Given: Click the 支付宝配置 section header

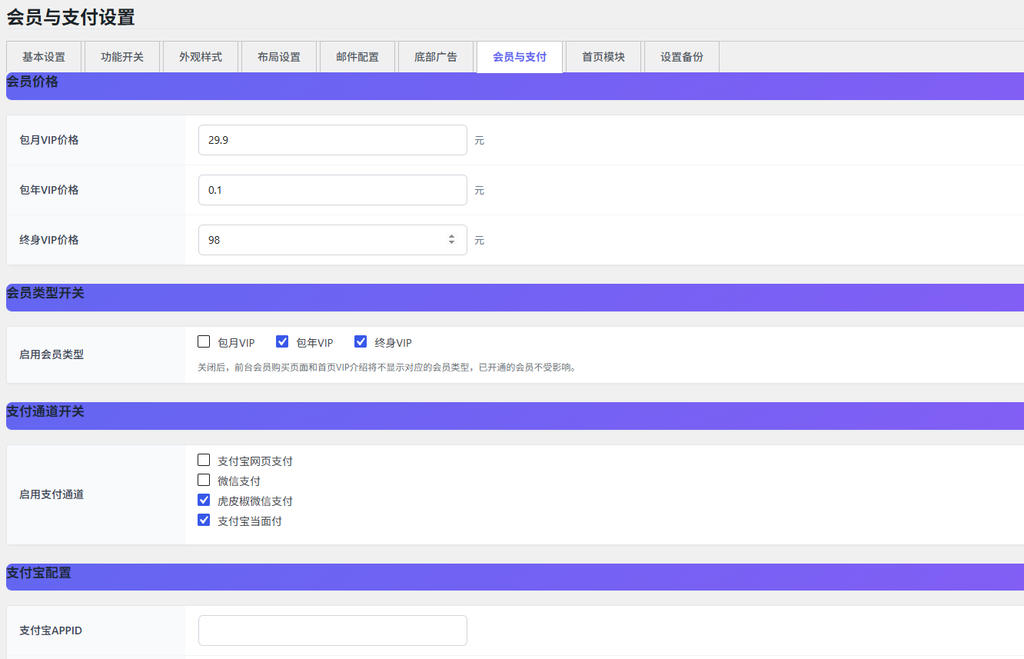Looking at the screenshot, I should click(515, 577).
